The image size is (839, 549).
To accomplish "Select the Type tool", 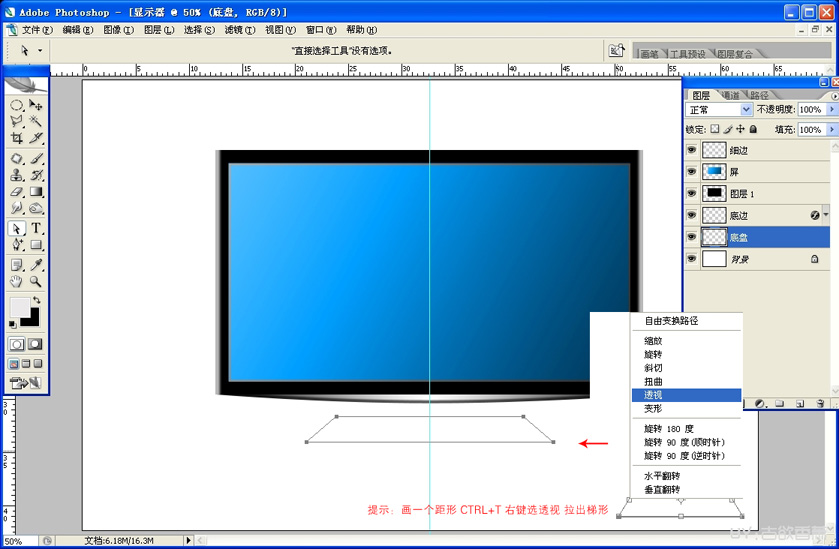I will 36,228.
